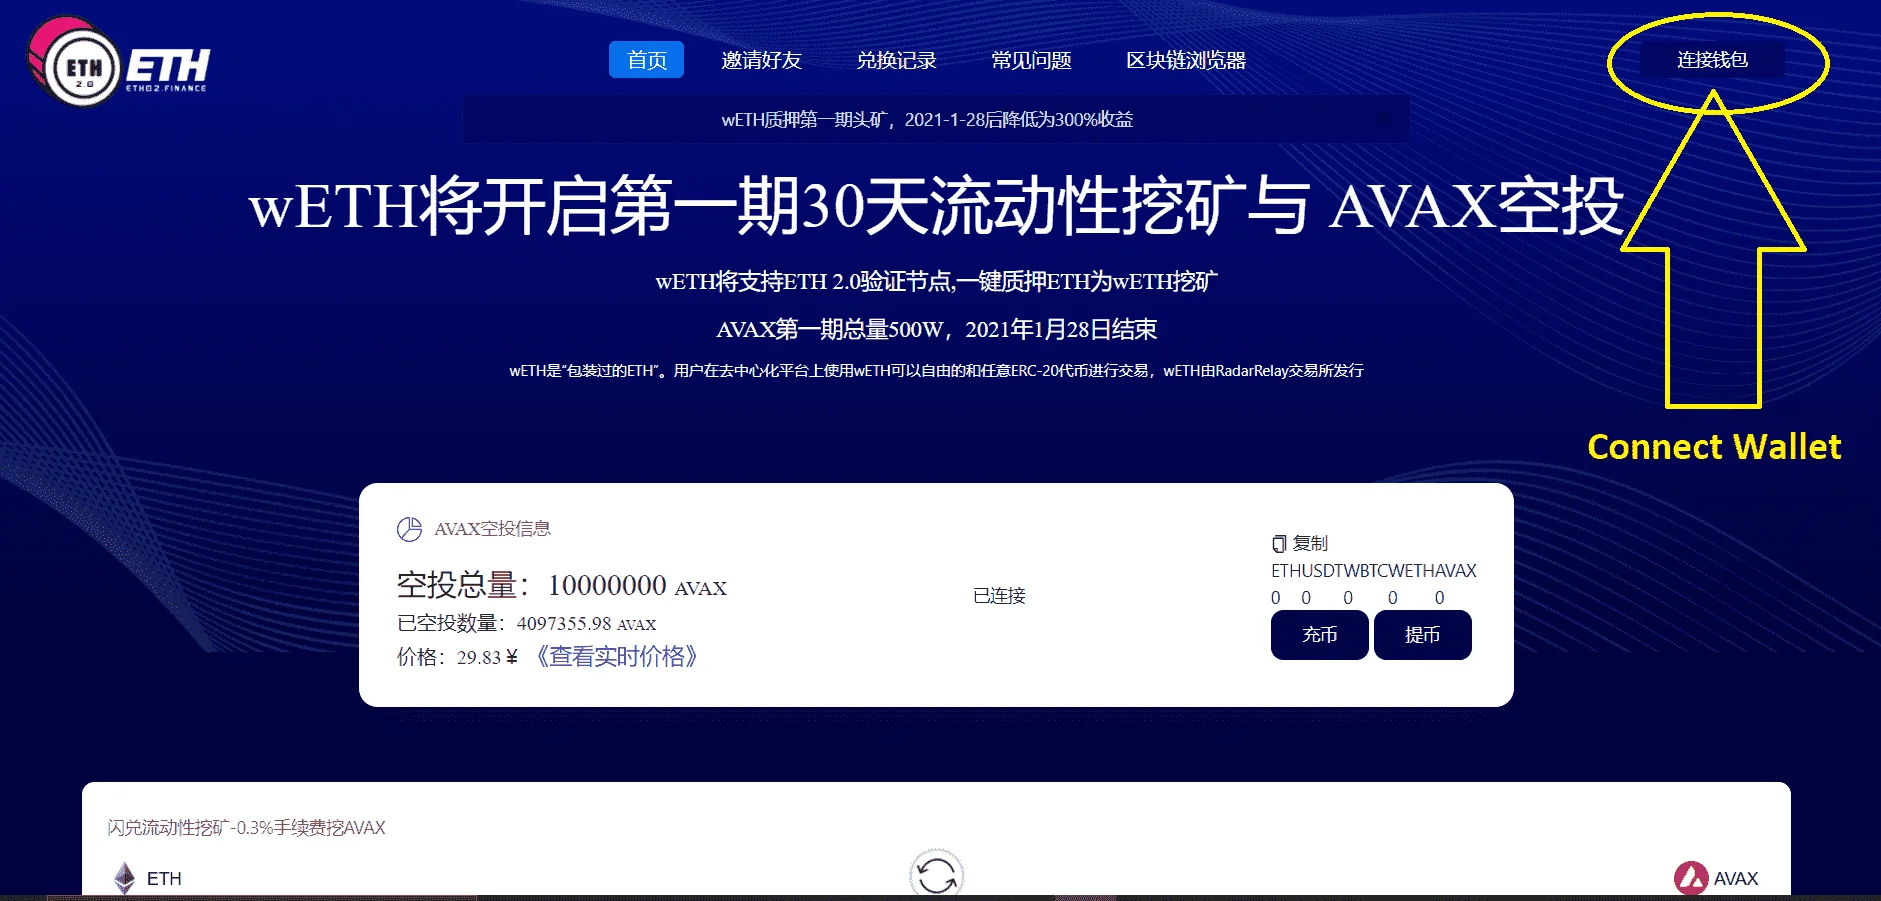Click the 提币 withdraw button
This screenshot has width=1881, height=901.
pyautogui.click(x=1423, y=635)
